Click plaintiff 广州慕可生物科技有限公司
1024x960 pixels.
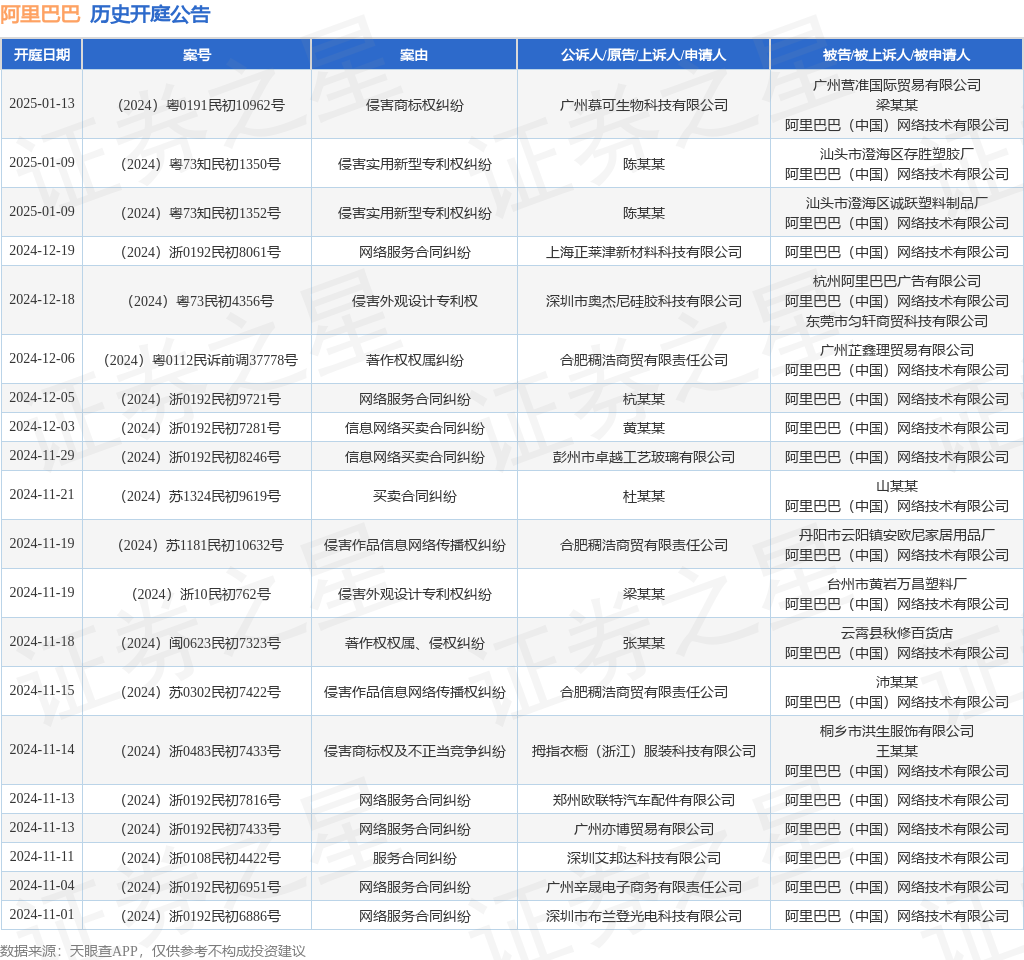pyautogui.click(x=643, y=105)
